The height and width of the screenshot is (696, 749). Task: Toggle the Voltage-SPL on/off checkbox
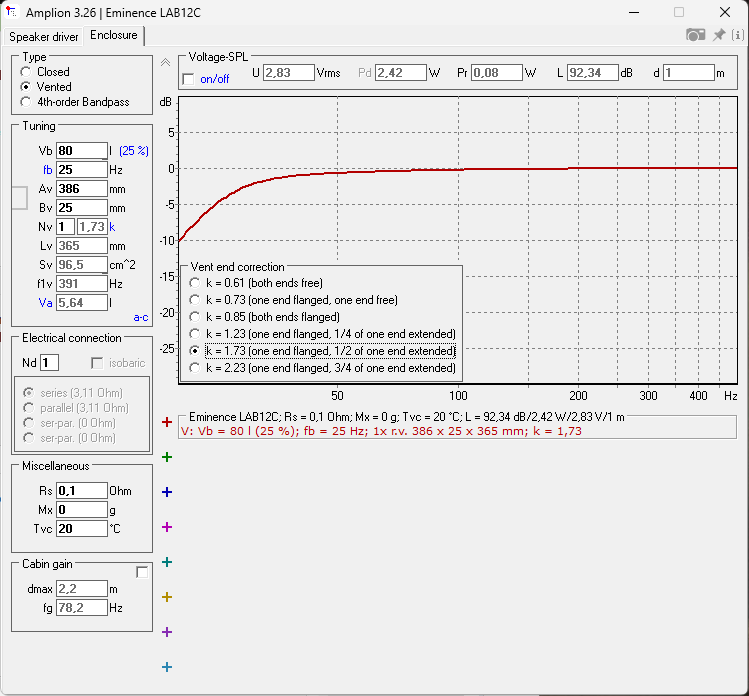[189, 79]
